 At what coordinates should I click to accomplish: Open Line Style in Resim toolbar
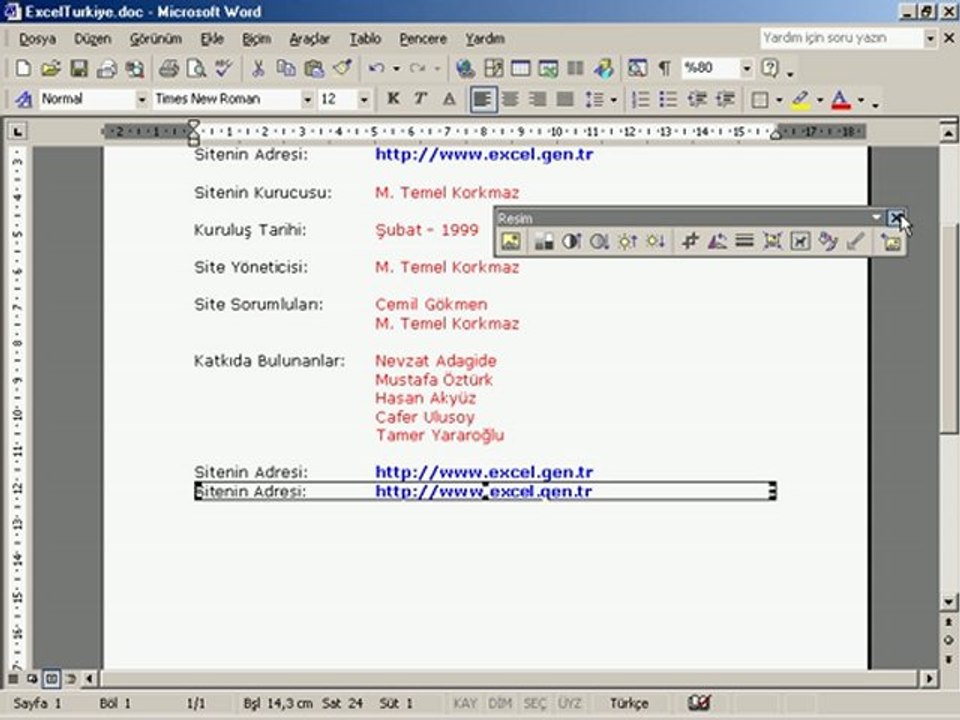(x=744, y=241)
